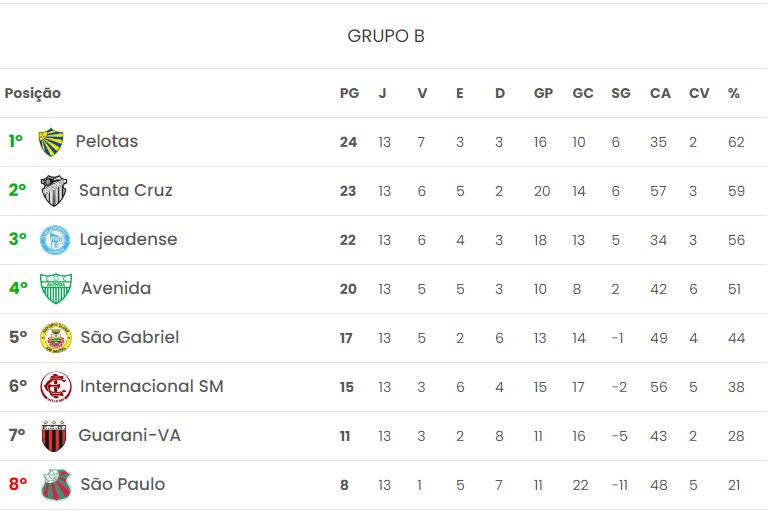Viewport: 769px width, 511px height.
Task: Click the São Paulo team crest
Action: (x=55, y=485)
